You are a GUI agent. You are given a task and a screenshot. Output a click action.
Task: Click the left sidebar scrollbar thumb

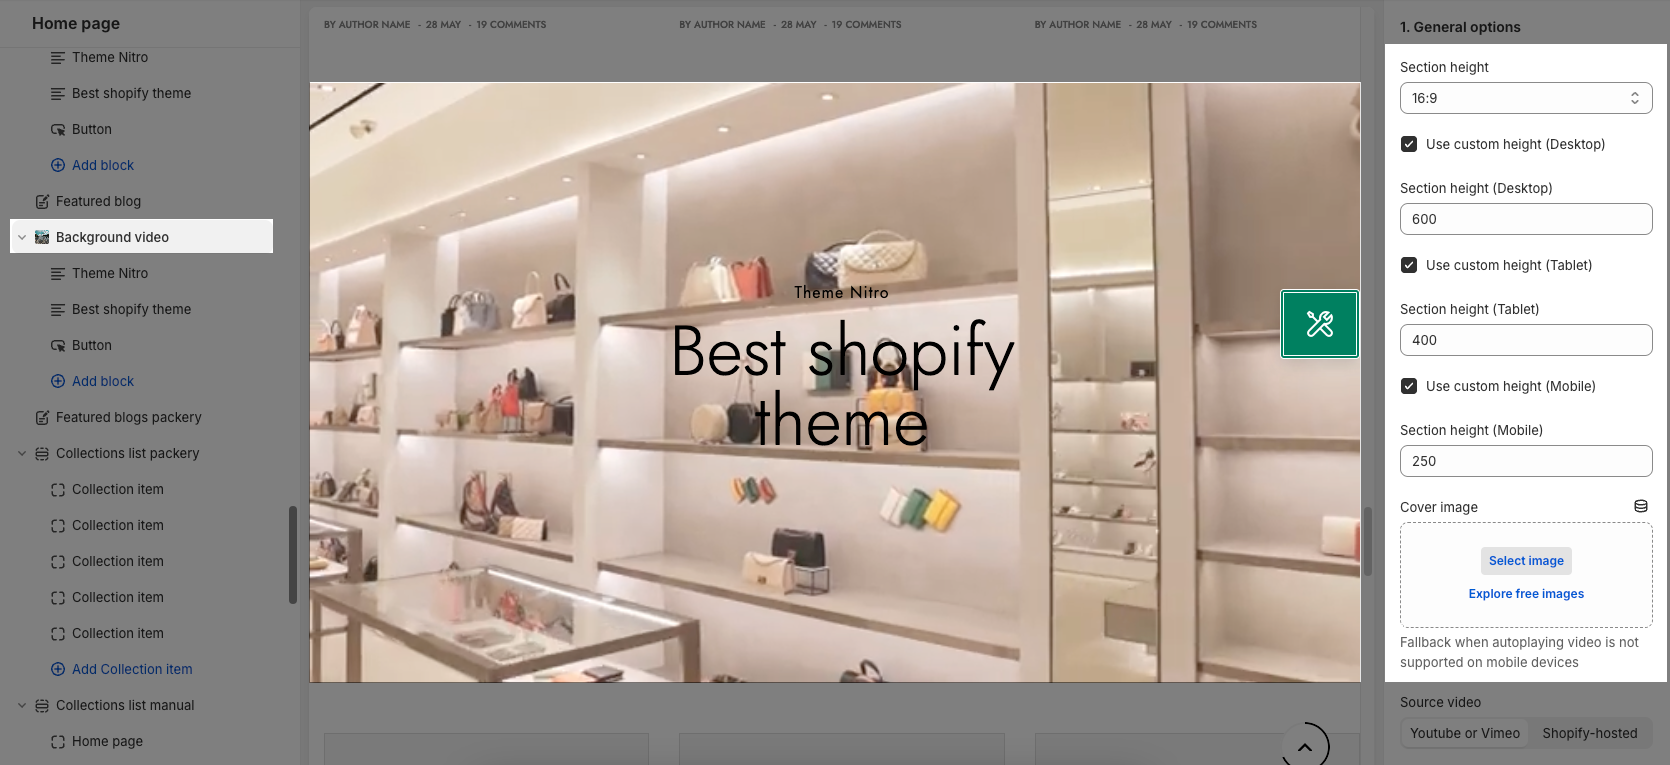point(293,555)
